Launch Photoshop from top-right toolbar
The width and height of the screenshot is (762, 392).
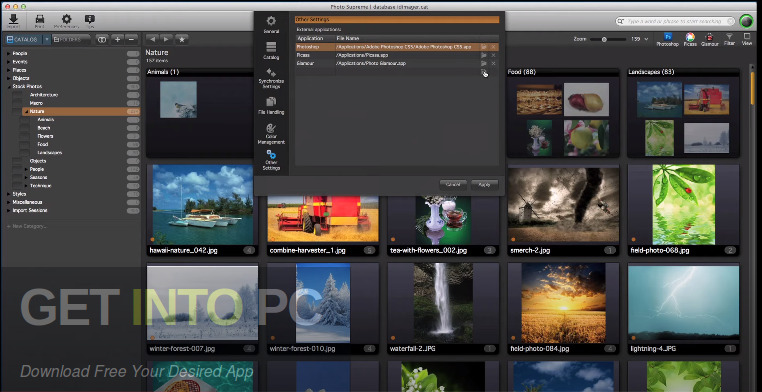[667, 39]
